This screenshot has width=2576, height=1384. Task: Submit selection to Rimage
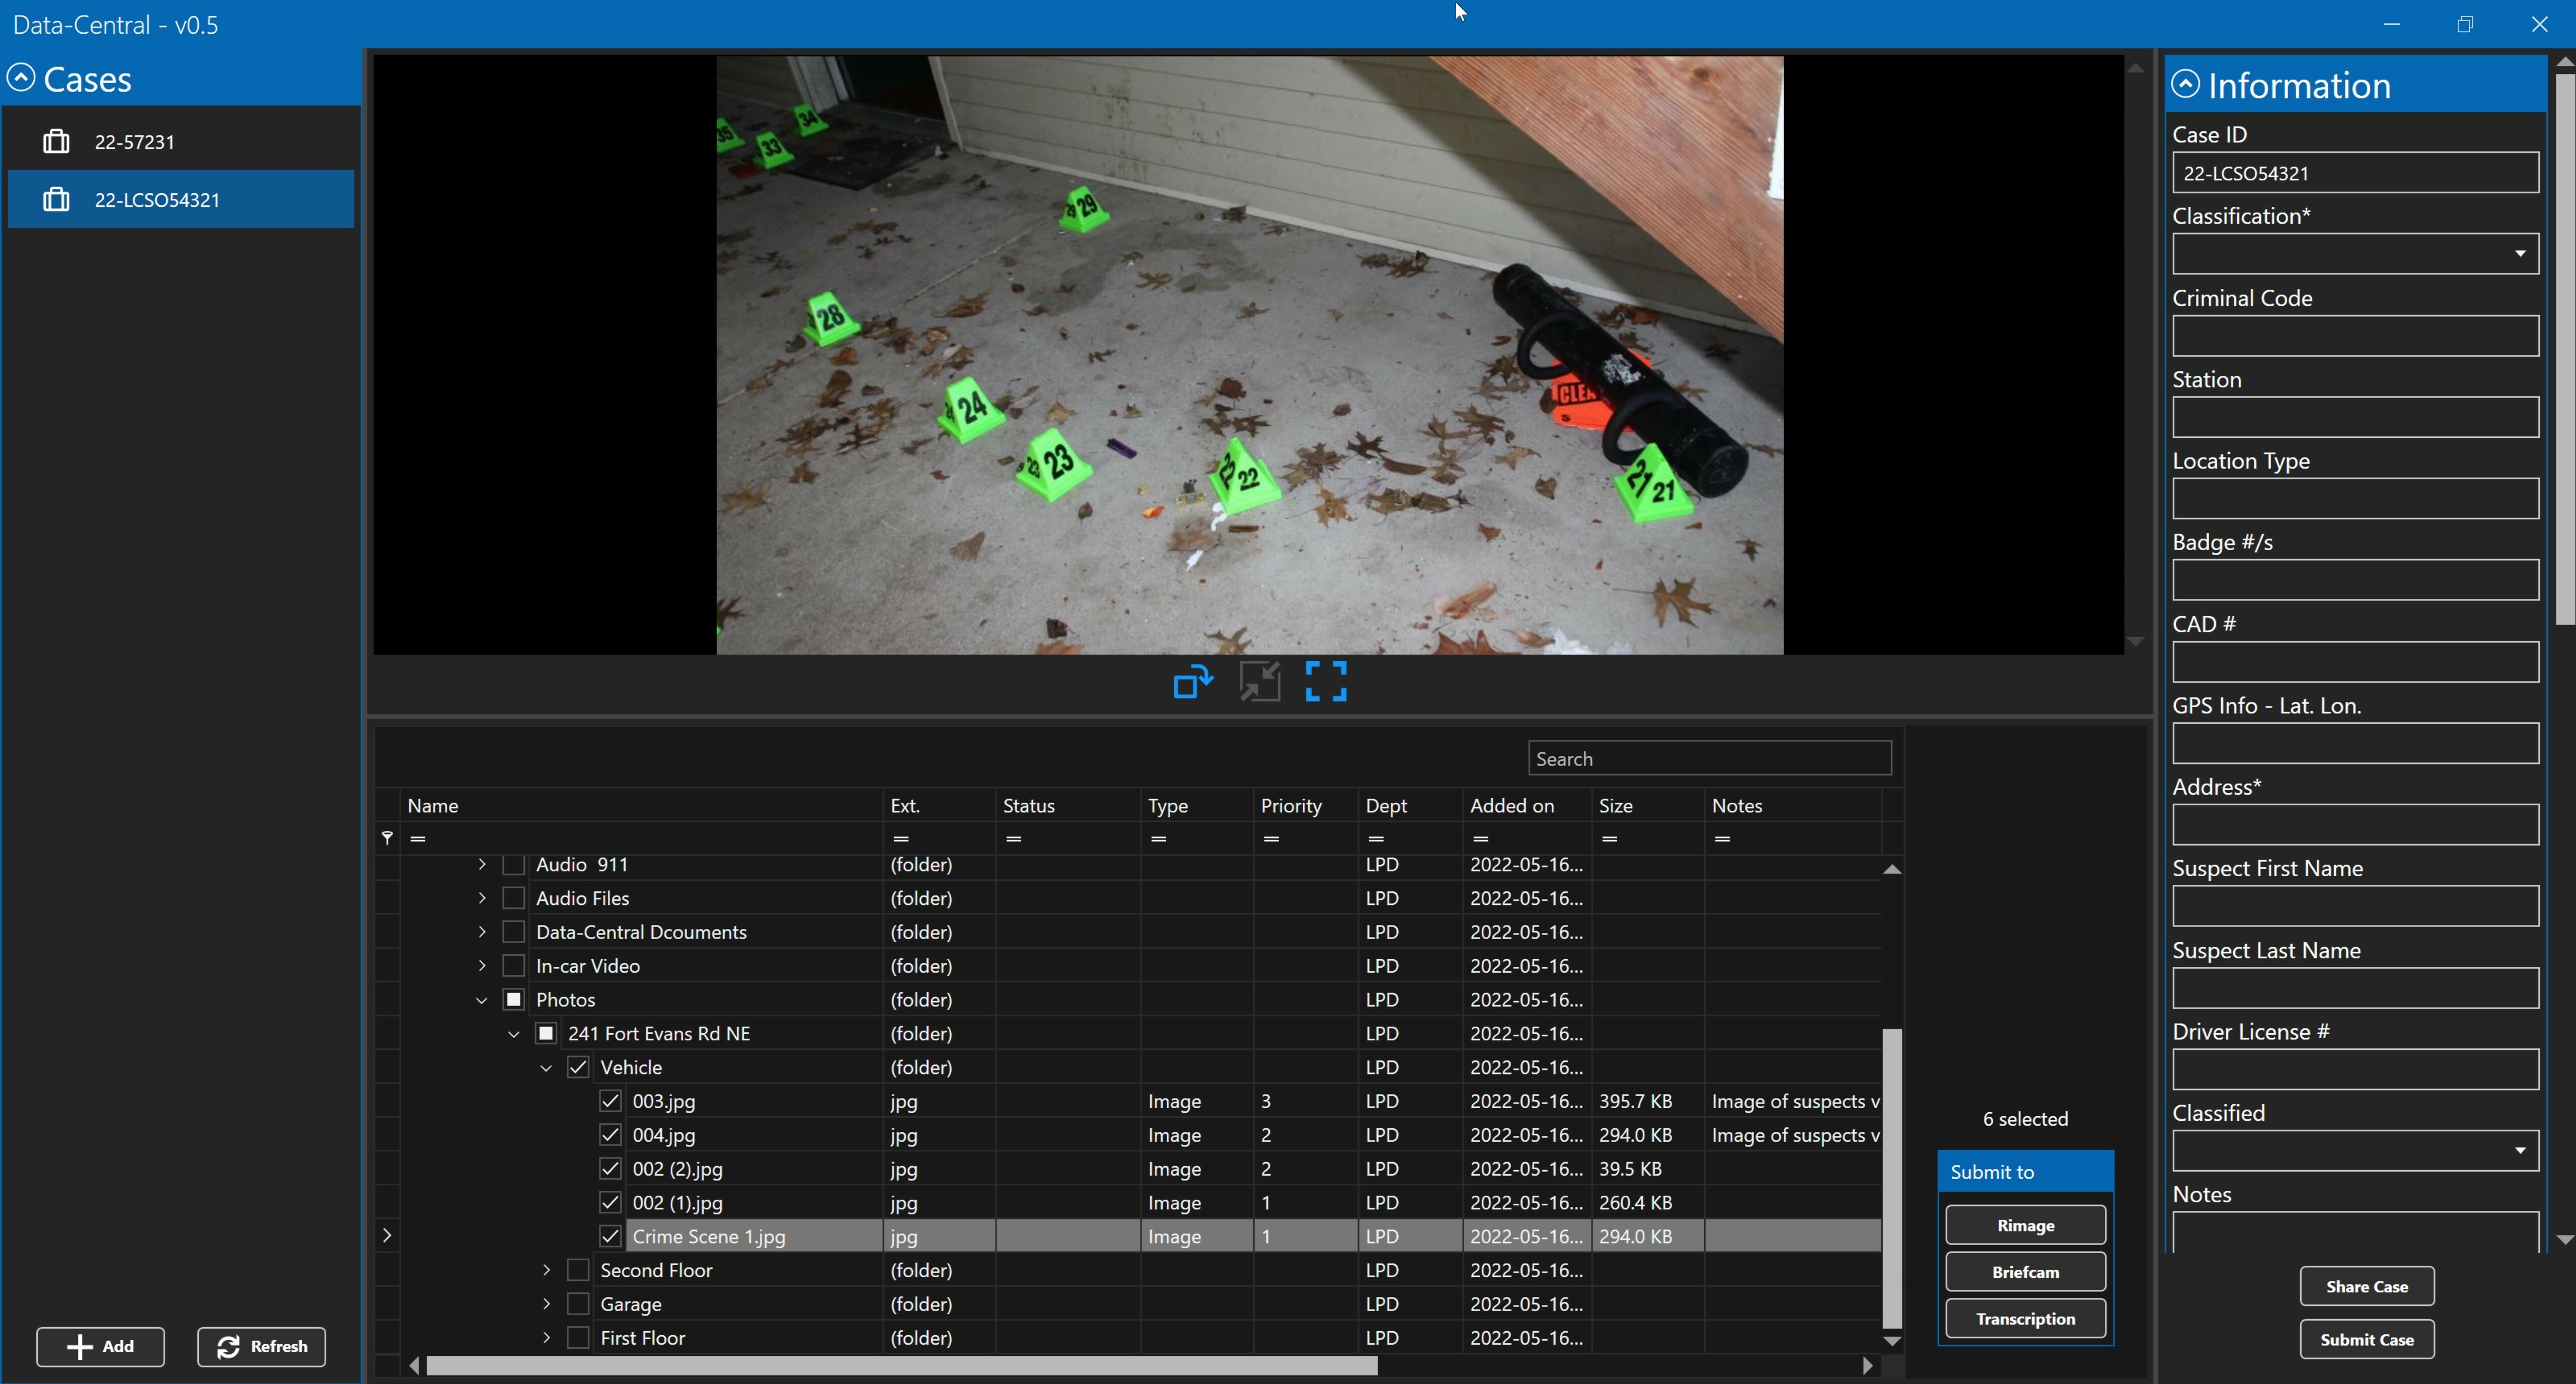point(2025,1225)
